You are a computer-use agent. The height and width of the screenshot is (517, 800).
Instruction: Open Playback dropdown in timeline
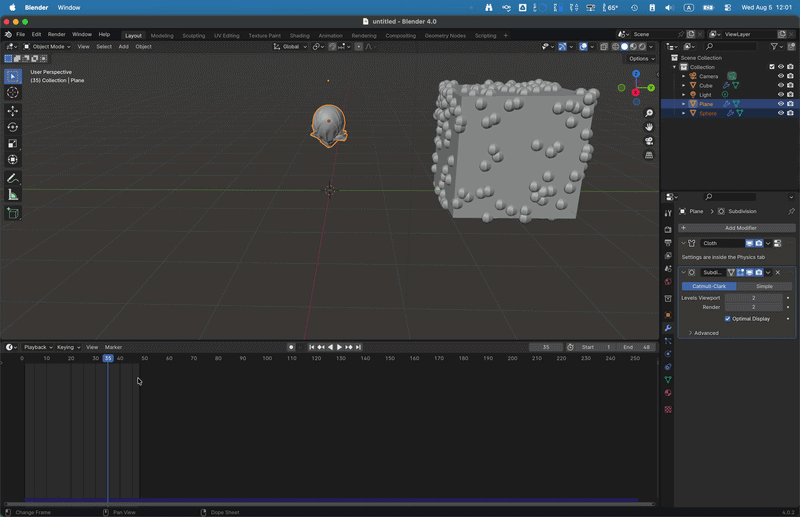pos(38,347)
